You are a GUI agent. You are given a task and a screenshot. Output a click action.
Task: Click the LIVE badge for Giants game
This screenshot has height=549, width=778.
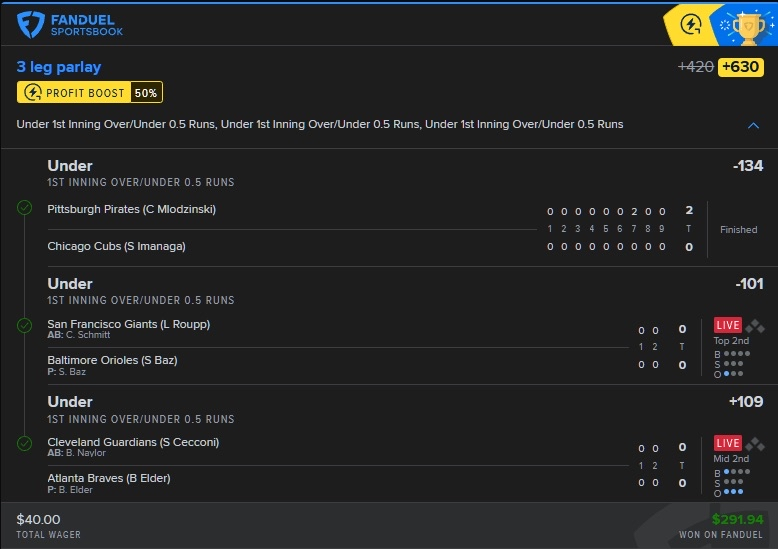pyautogui.click(x=728, y=325)
